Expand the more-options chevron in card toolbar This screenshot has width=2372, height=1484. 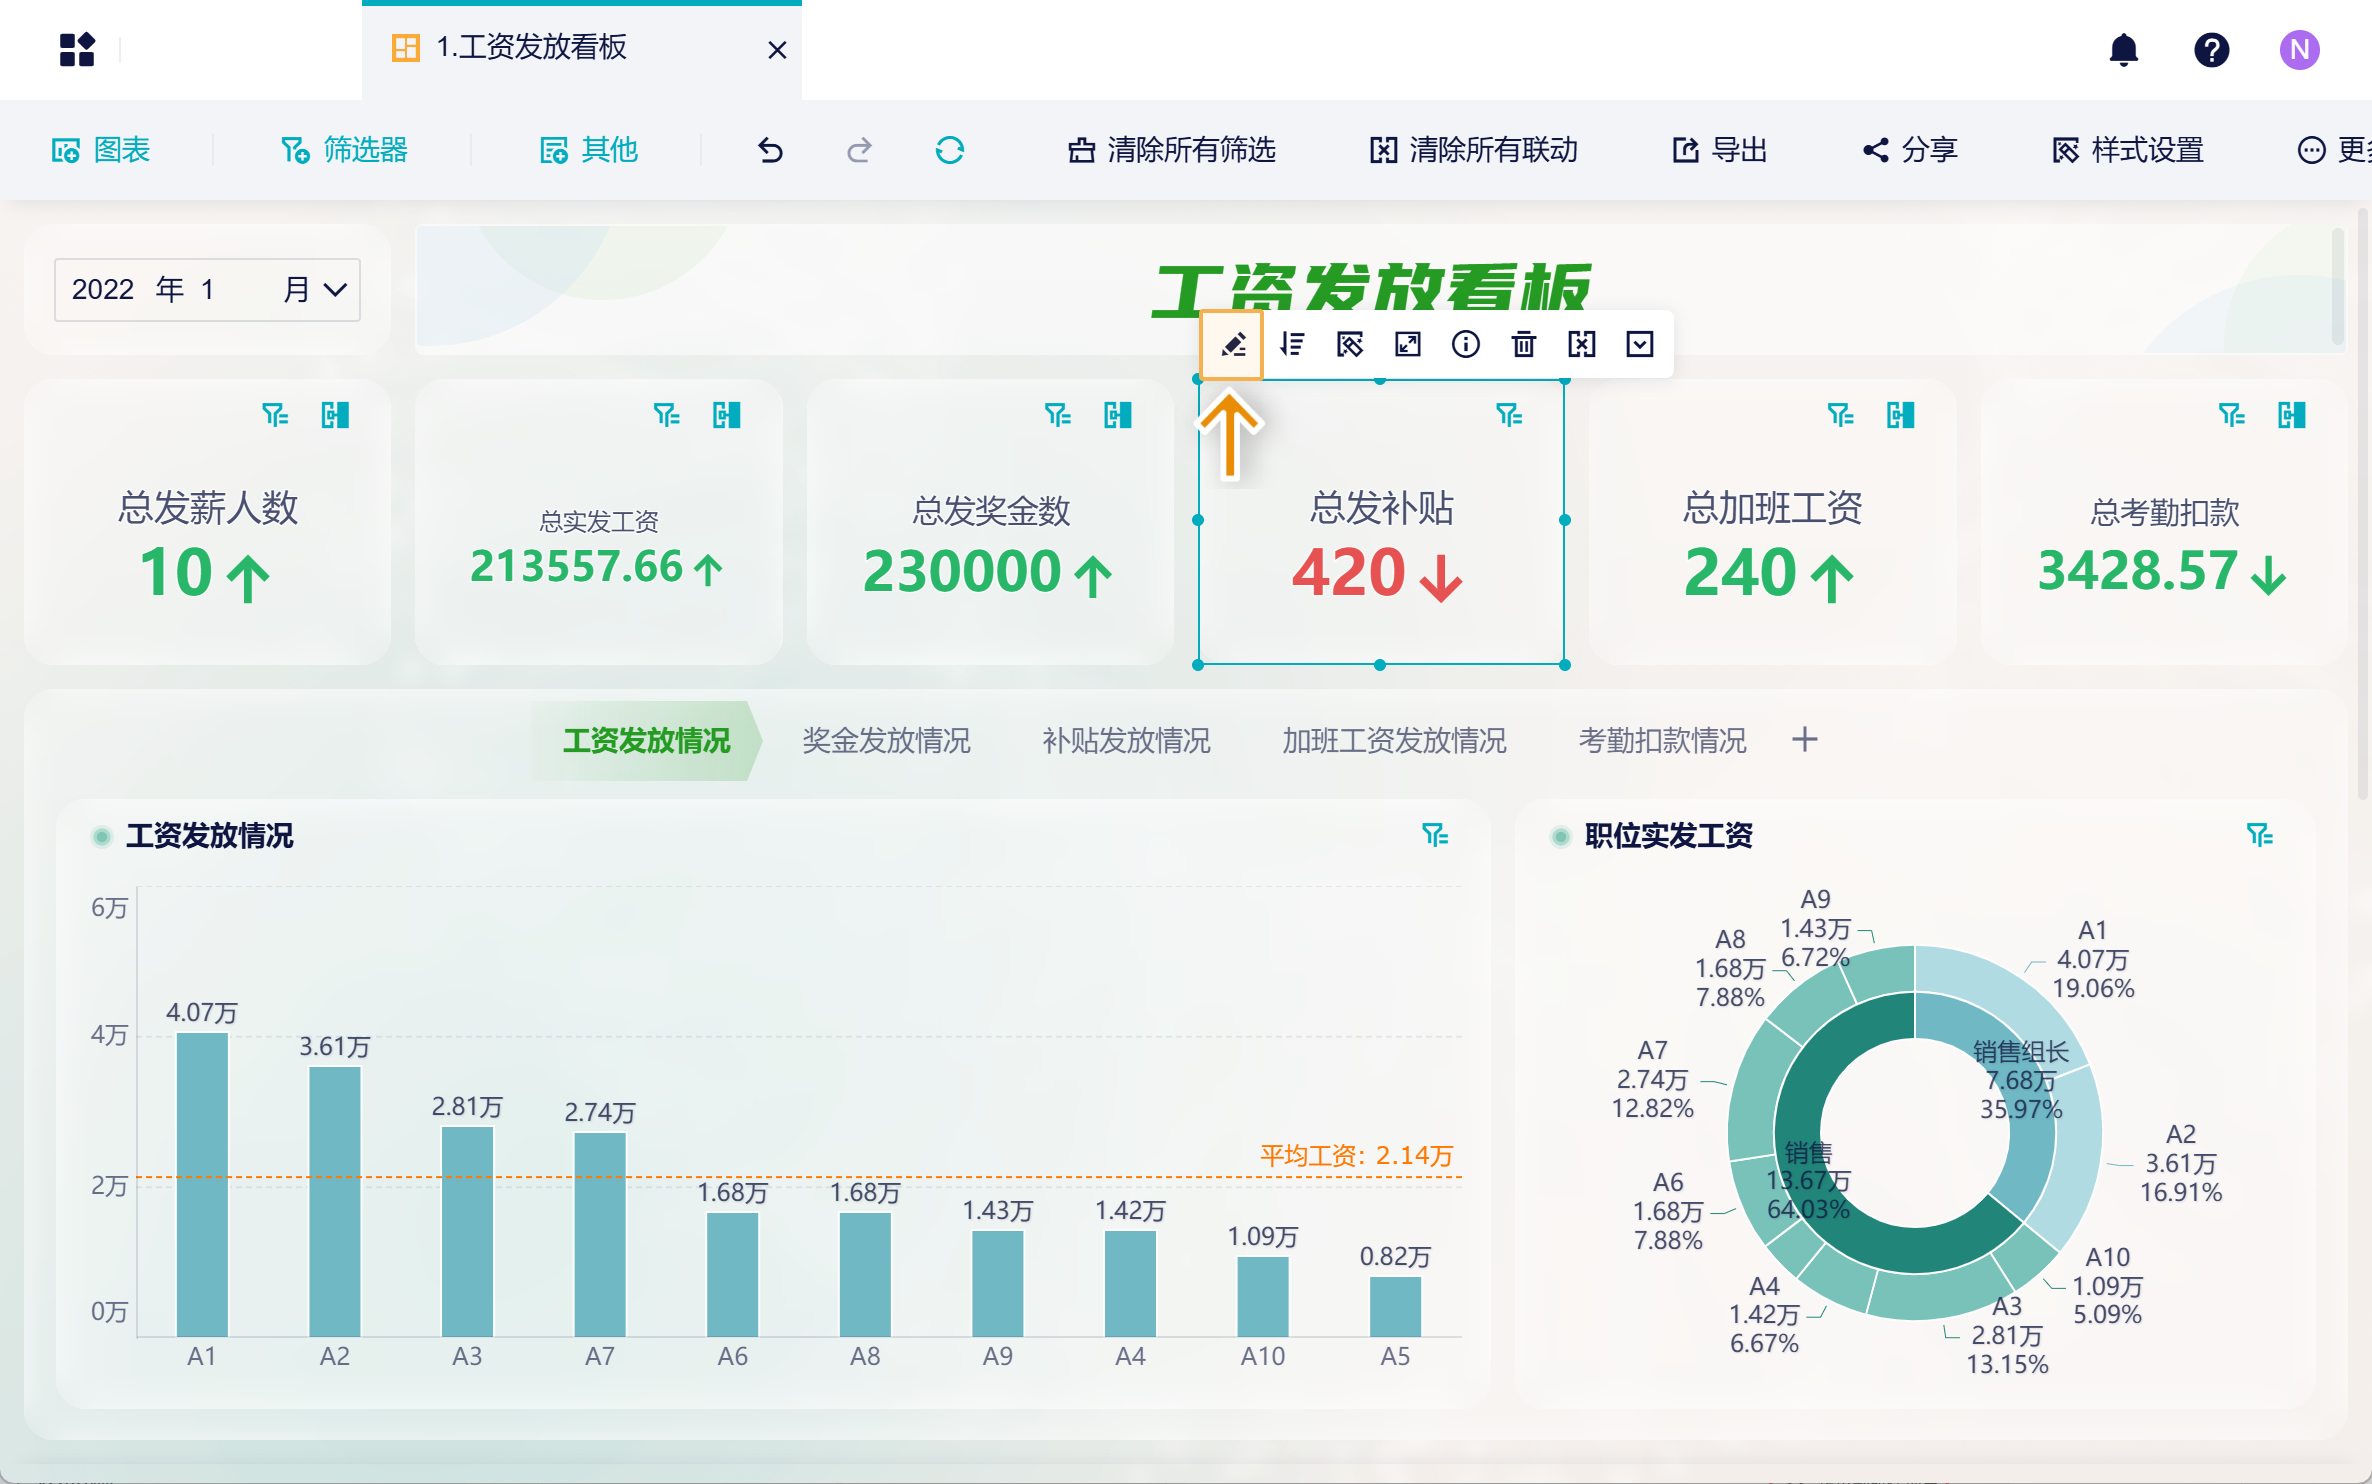point(1640,345)
